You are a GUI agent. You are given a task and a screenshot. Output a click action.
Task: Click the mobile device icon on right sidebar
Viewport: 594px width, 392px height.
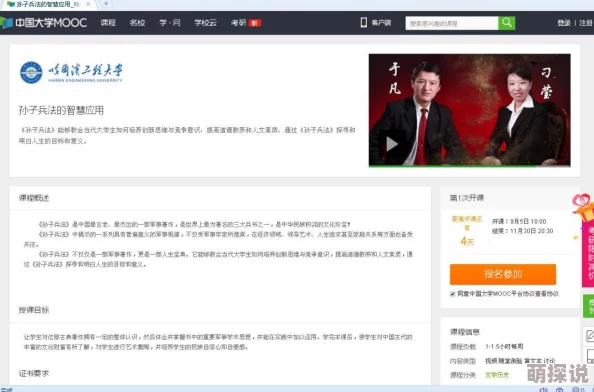589,356
